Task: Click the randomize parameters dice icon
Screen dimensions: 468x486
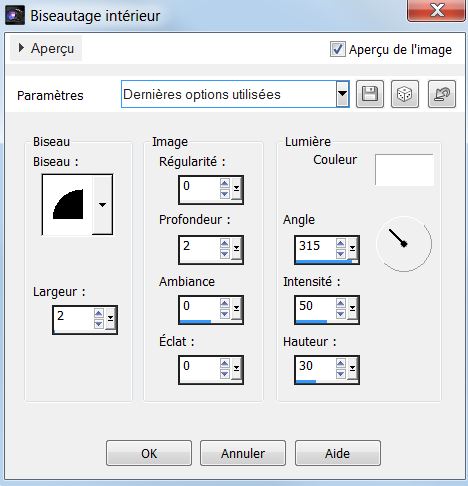Action: pos(405,94)
